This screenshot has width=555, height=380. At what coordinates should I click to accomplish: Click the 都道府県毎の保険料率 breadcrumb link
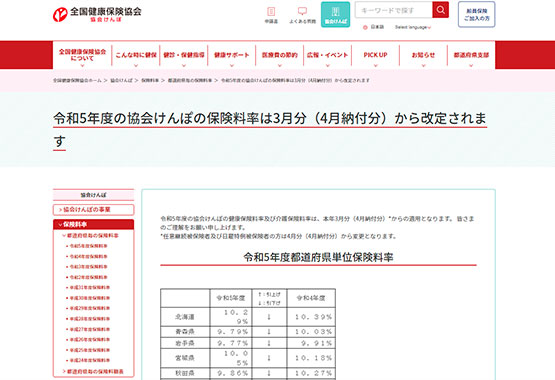190,81
